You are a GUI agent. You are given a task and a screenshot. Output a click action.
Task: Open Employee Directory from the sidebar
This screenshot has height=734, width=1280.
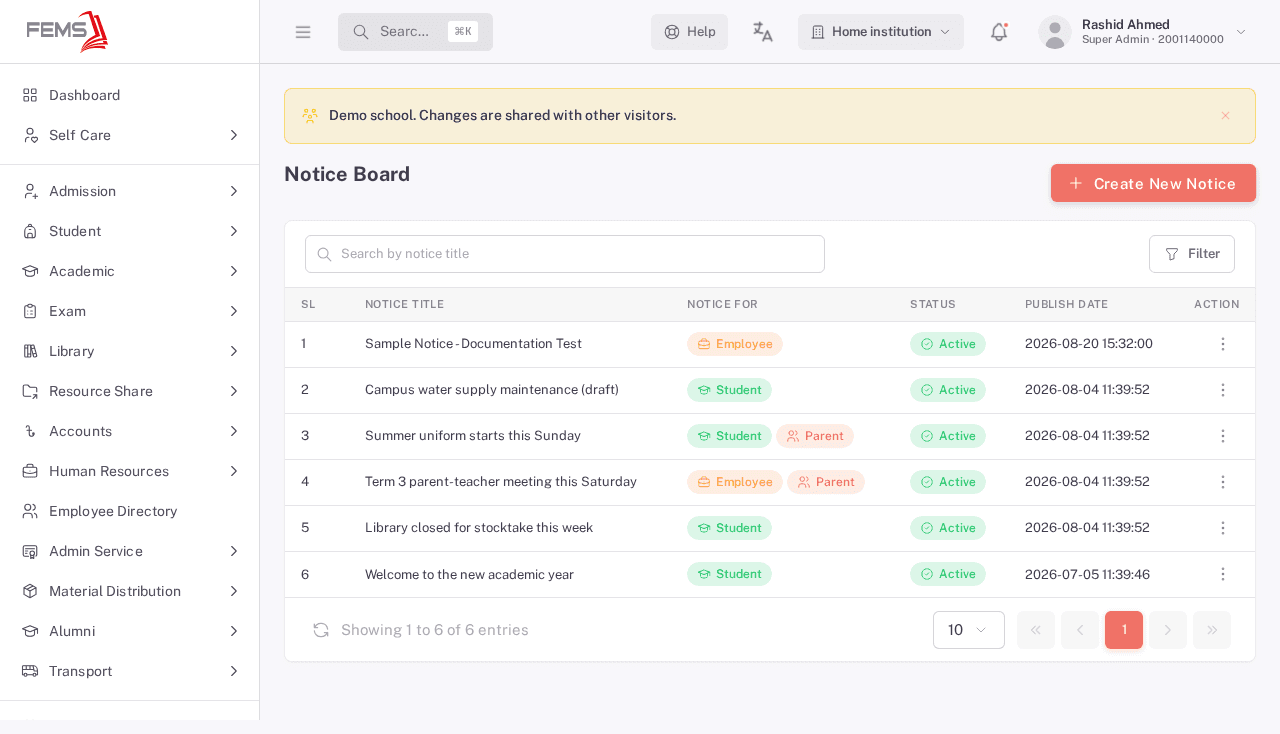pyautogui.click(x=130, y=511)
